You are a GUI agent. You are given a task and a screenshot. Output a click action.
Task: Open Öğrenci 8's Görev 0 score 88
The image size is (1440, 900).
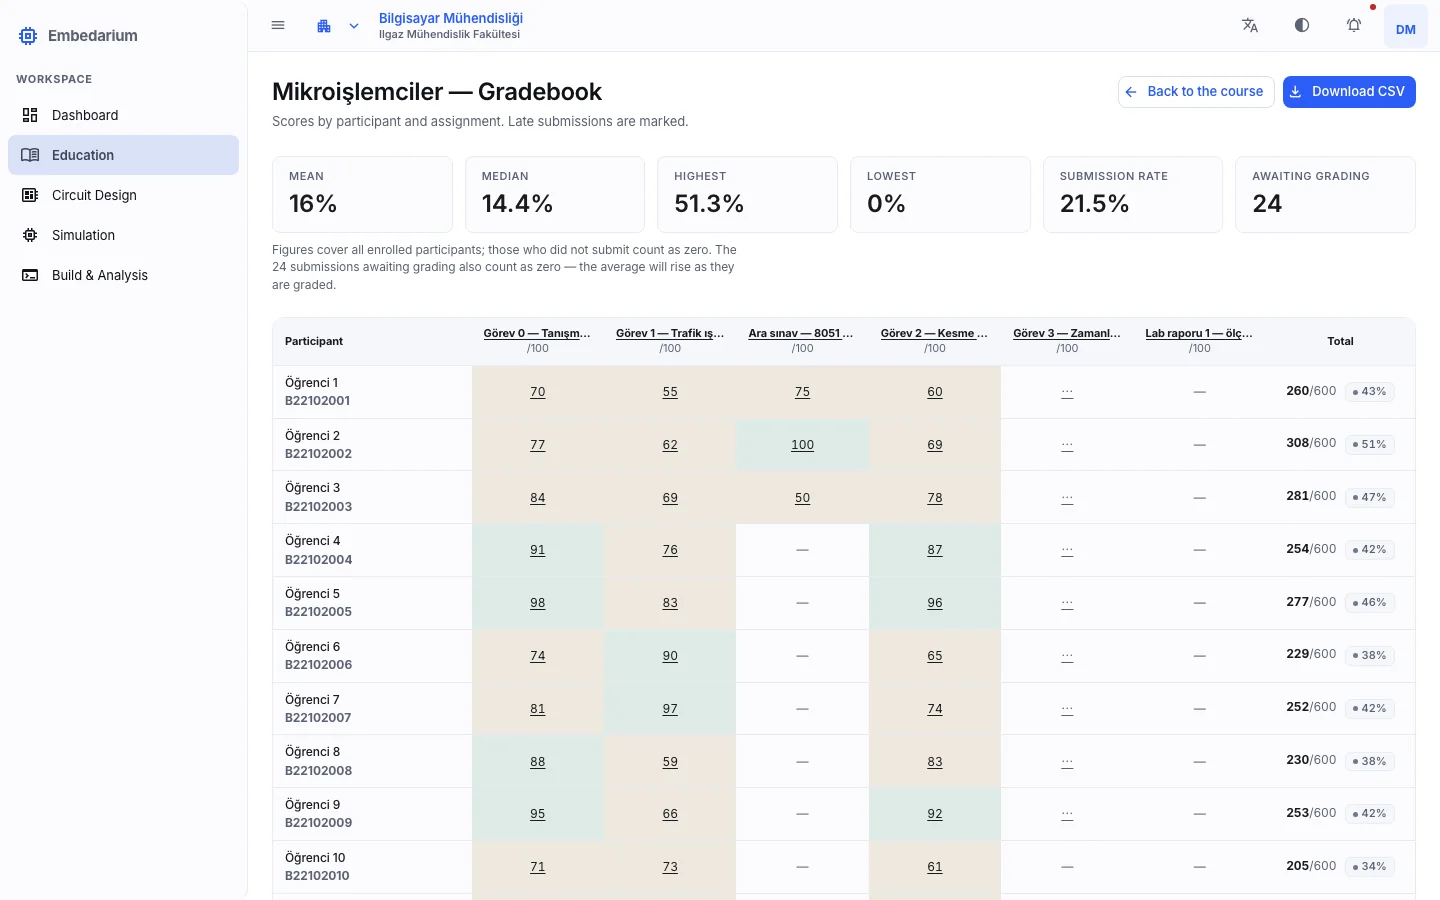pos(538,762)
